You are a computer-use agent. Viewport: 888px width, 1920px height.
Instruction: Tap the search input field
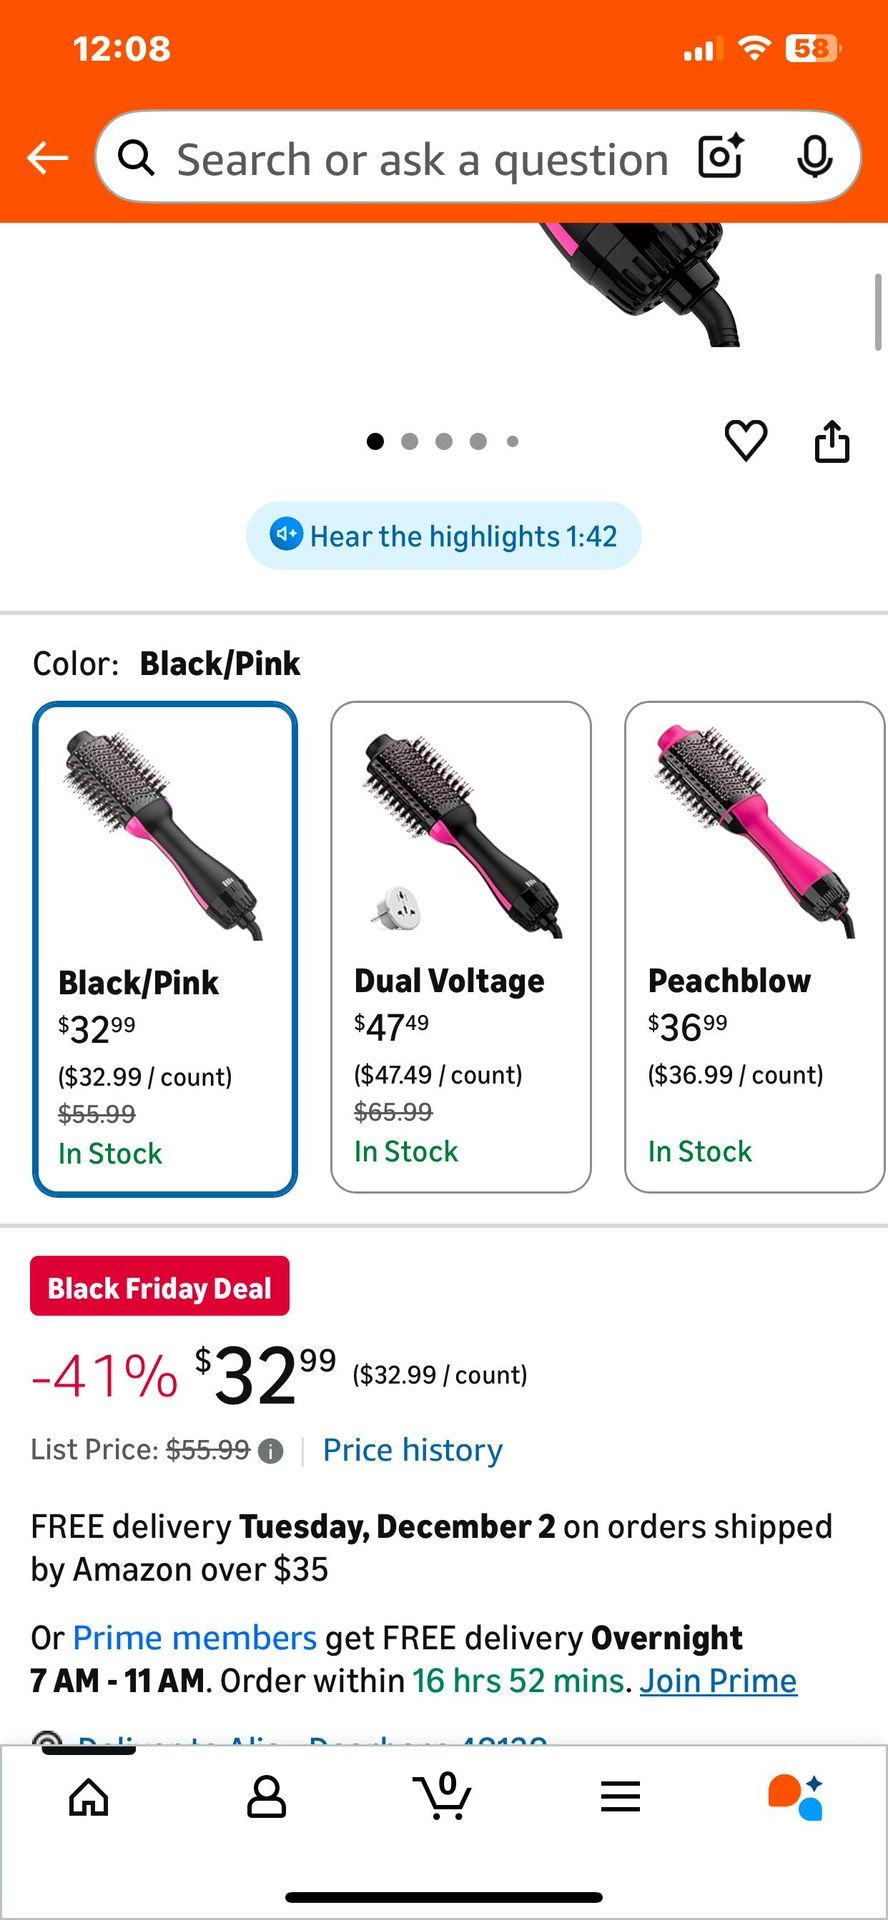(x=420, y=158)
